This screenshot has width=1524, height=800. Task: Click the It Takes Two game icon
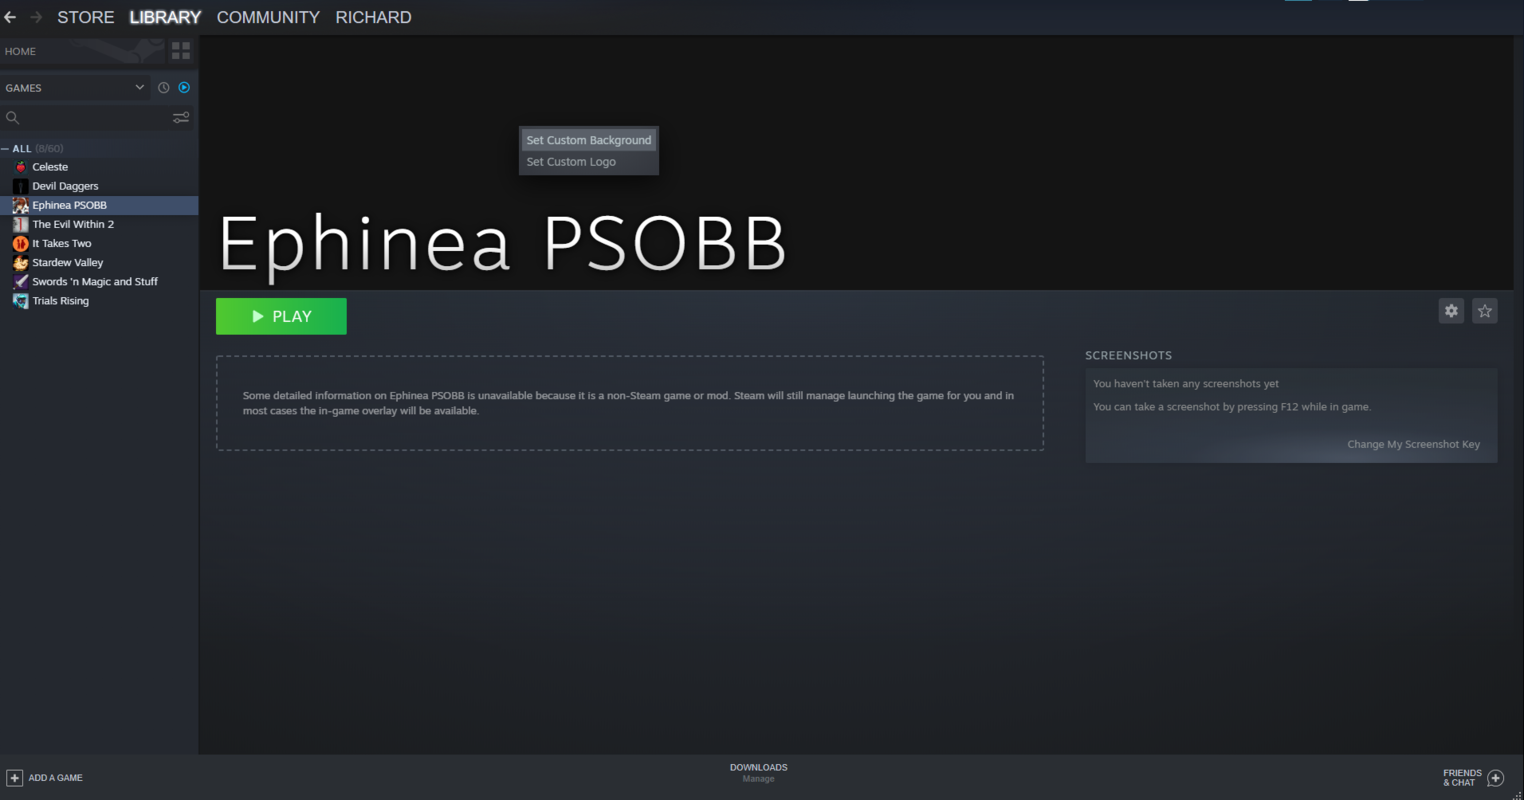20,243
